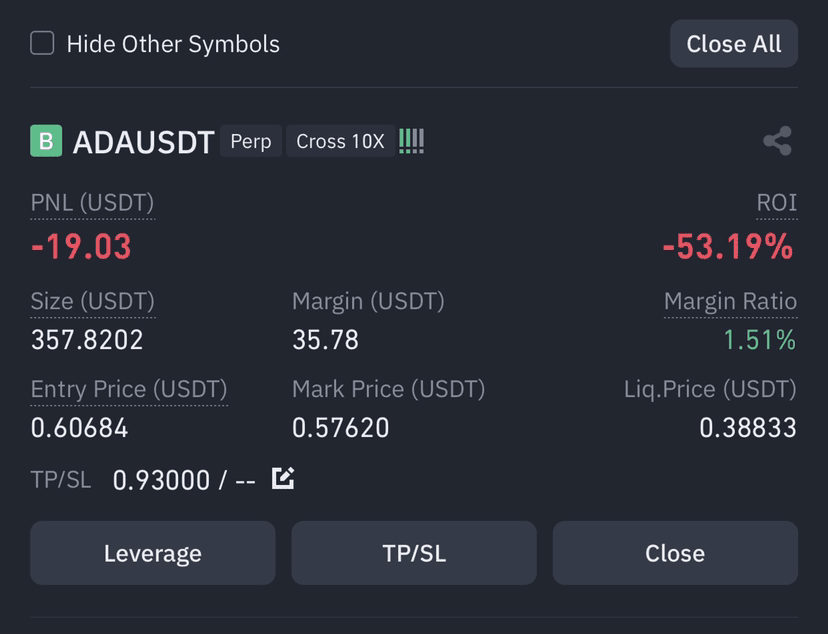
Task: Tap the risk-level bars indicator icon
Action: pos(411,141)
